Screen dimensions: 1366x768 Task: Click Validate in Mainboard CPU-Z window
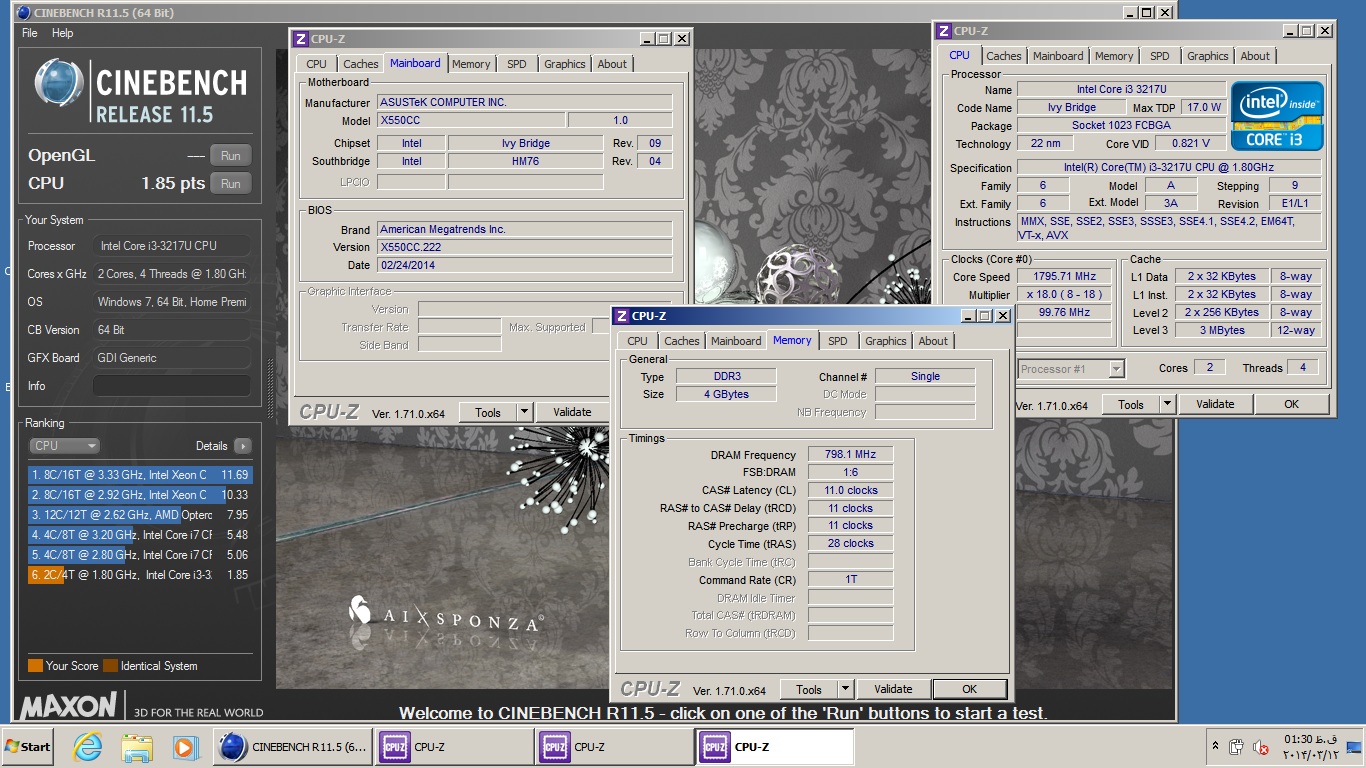[x=572, y=412]
